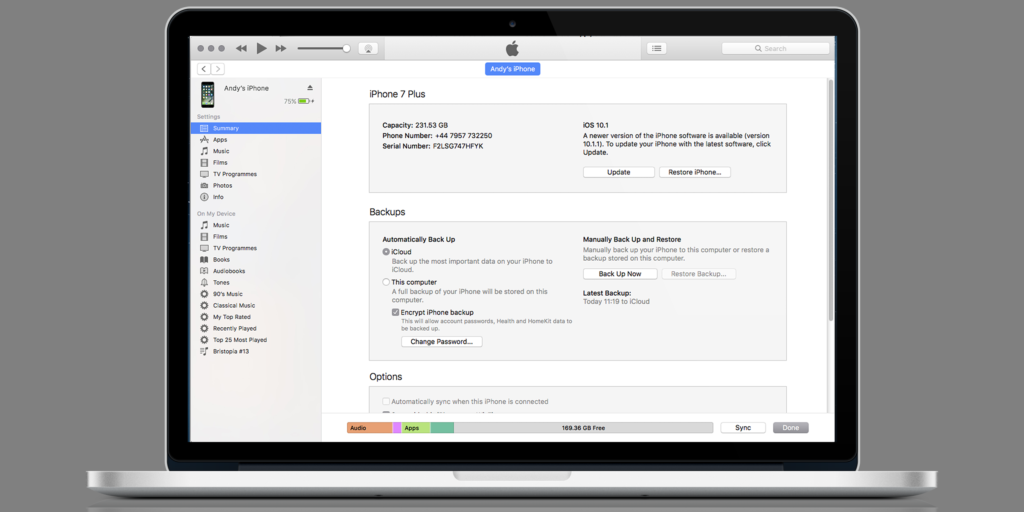Click Capacity 231.53 GB text
Screen dimensions: 1024x512
(x=415, y=125)
